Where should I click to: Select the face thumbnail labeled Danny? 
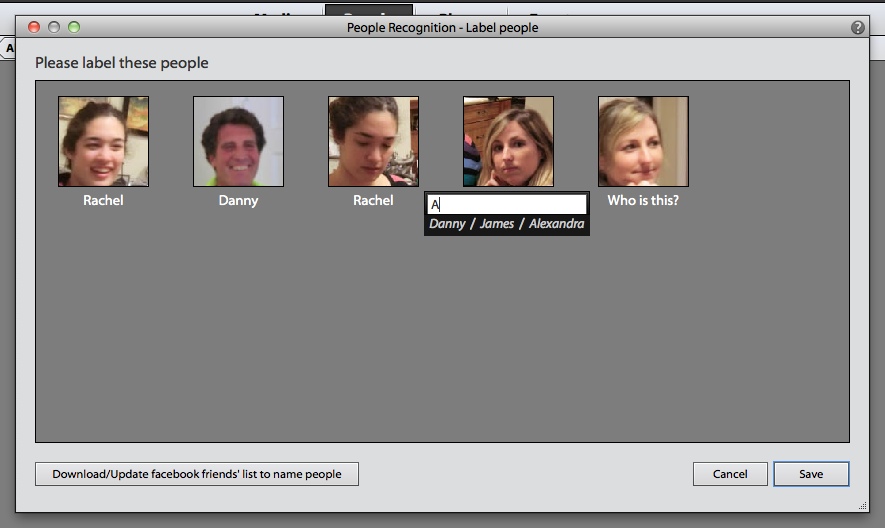[x=238, y=141]
